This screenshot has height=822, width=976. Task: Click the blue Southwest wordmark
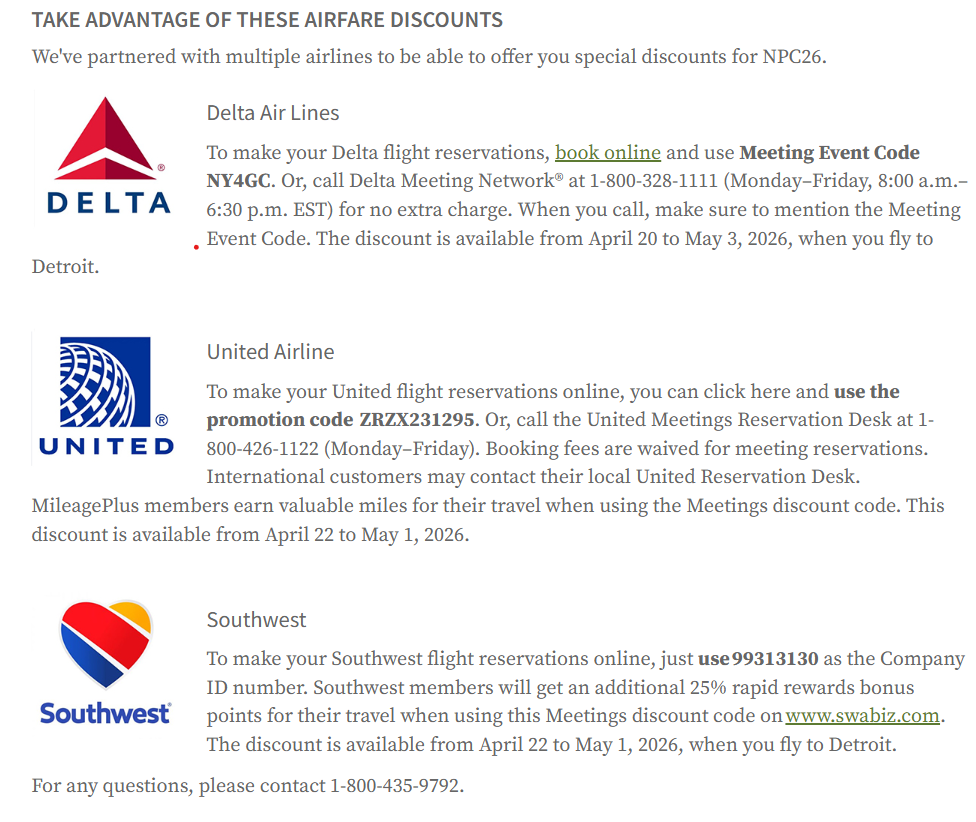(x=105, y=713)
